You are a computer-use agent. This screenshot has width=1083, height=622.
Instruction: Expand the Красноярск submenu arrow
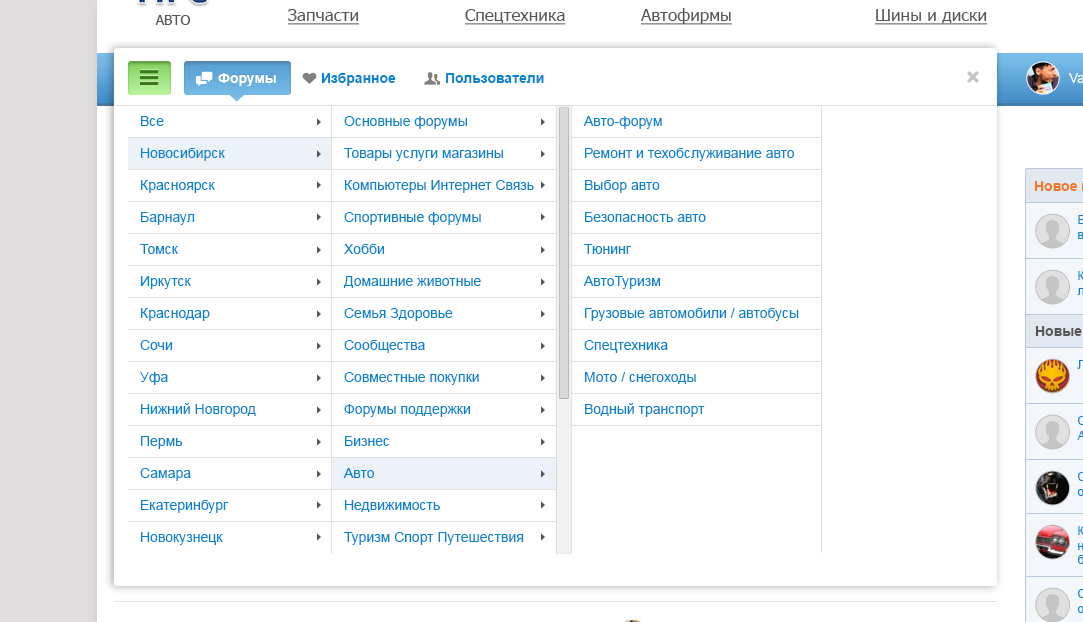(318, 186)
